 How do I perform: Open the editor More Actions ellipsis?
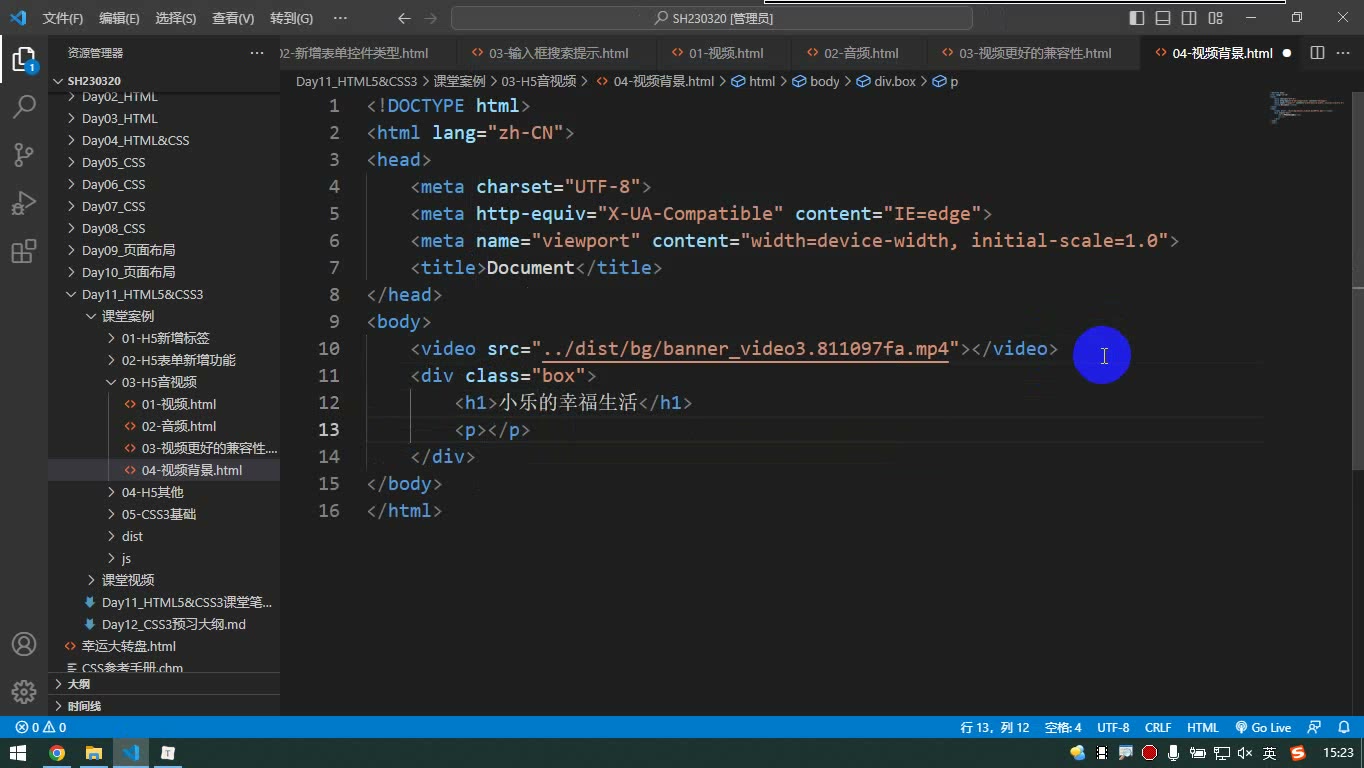pos(1343,53)
